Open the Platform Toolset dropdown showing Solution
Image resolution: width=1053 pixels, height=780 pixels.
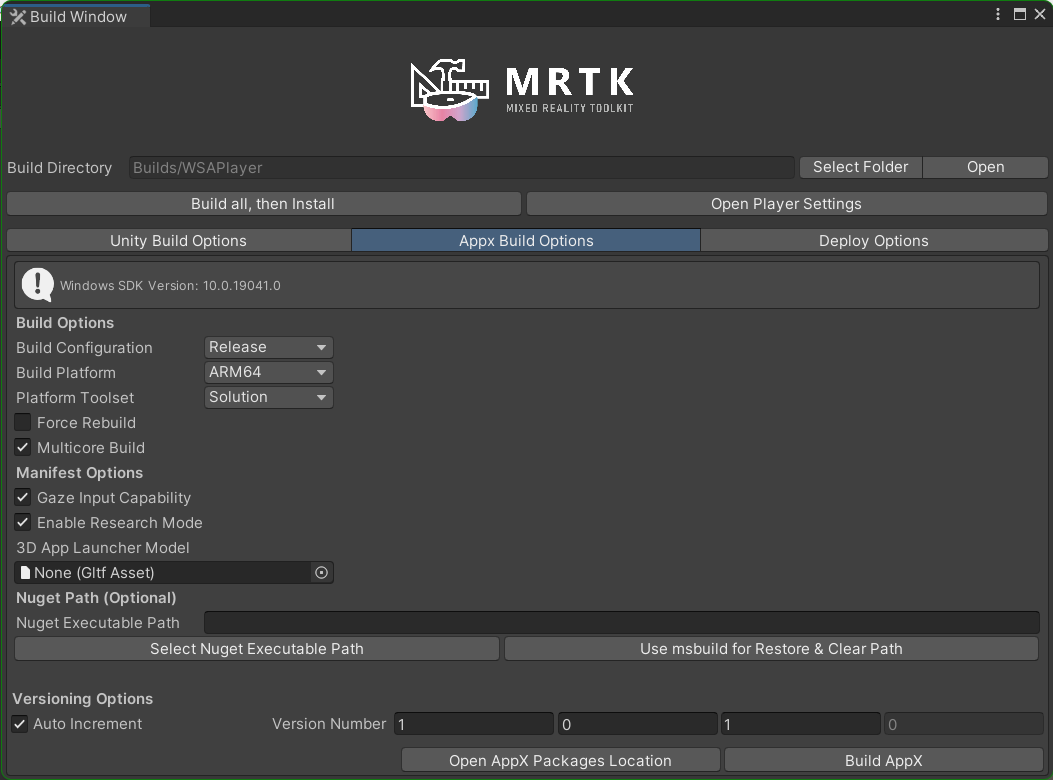coord(269,397)
